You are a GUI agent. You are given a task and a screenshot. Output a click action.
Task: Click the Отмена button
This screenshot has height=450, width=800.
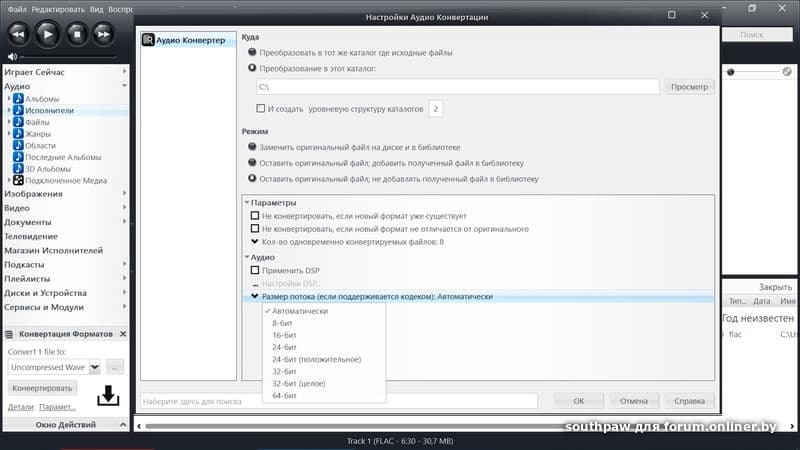click(634, 401)
